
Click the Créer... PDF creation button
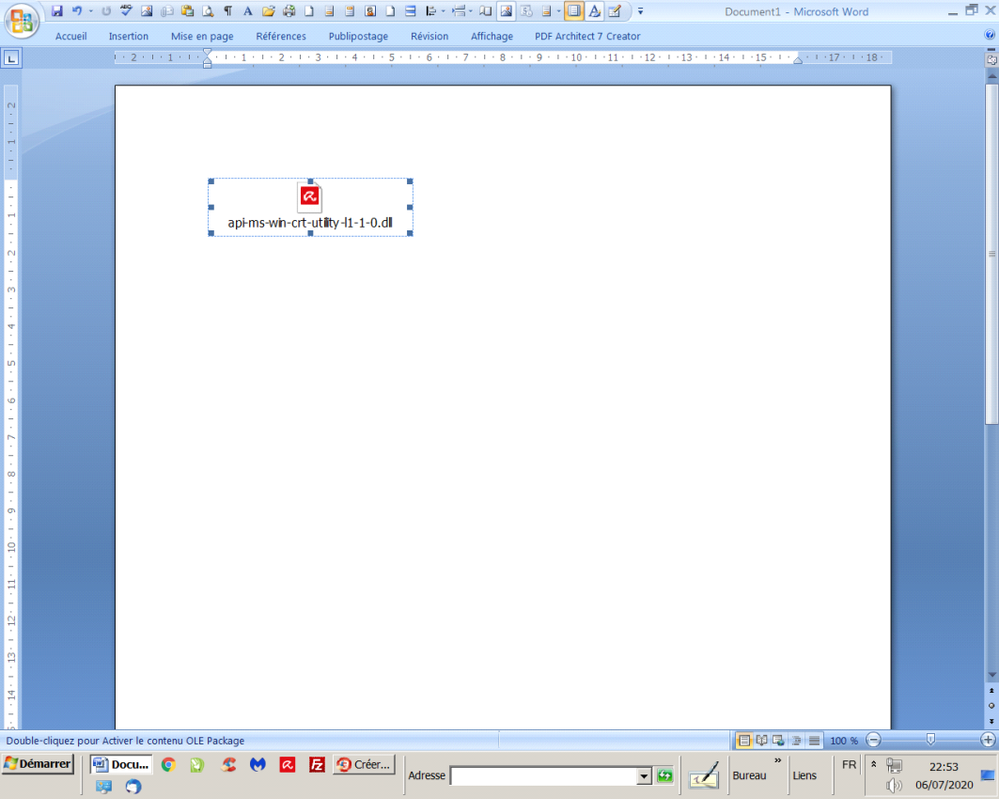pos(363,764)
